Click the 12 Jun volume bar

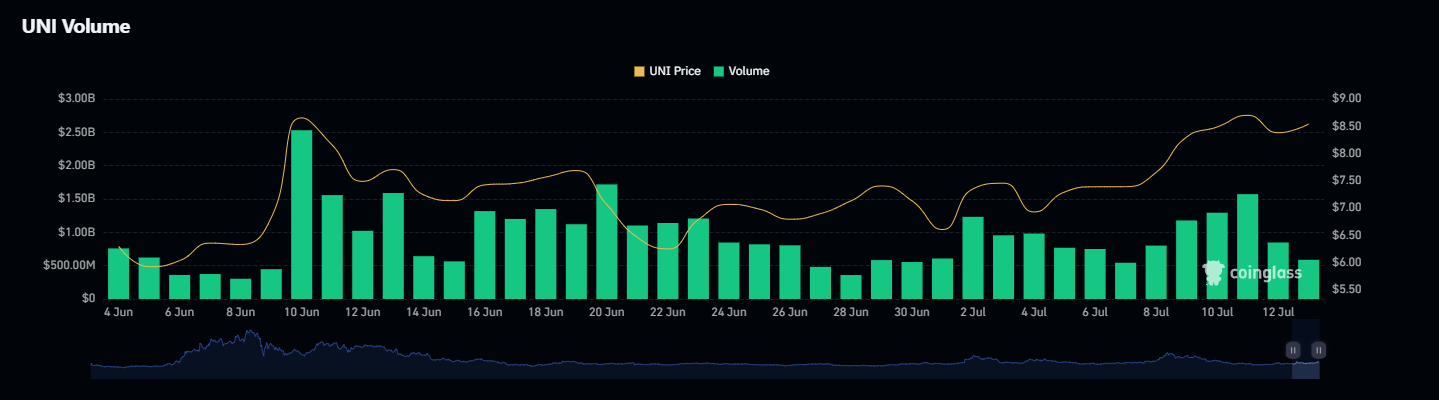point(363,264)
